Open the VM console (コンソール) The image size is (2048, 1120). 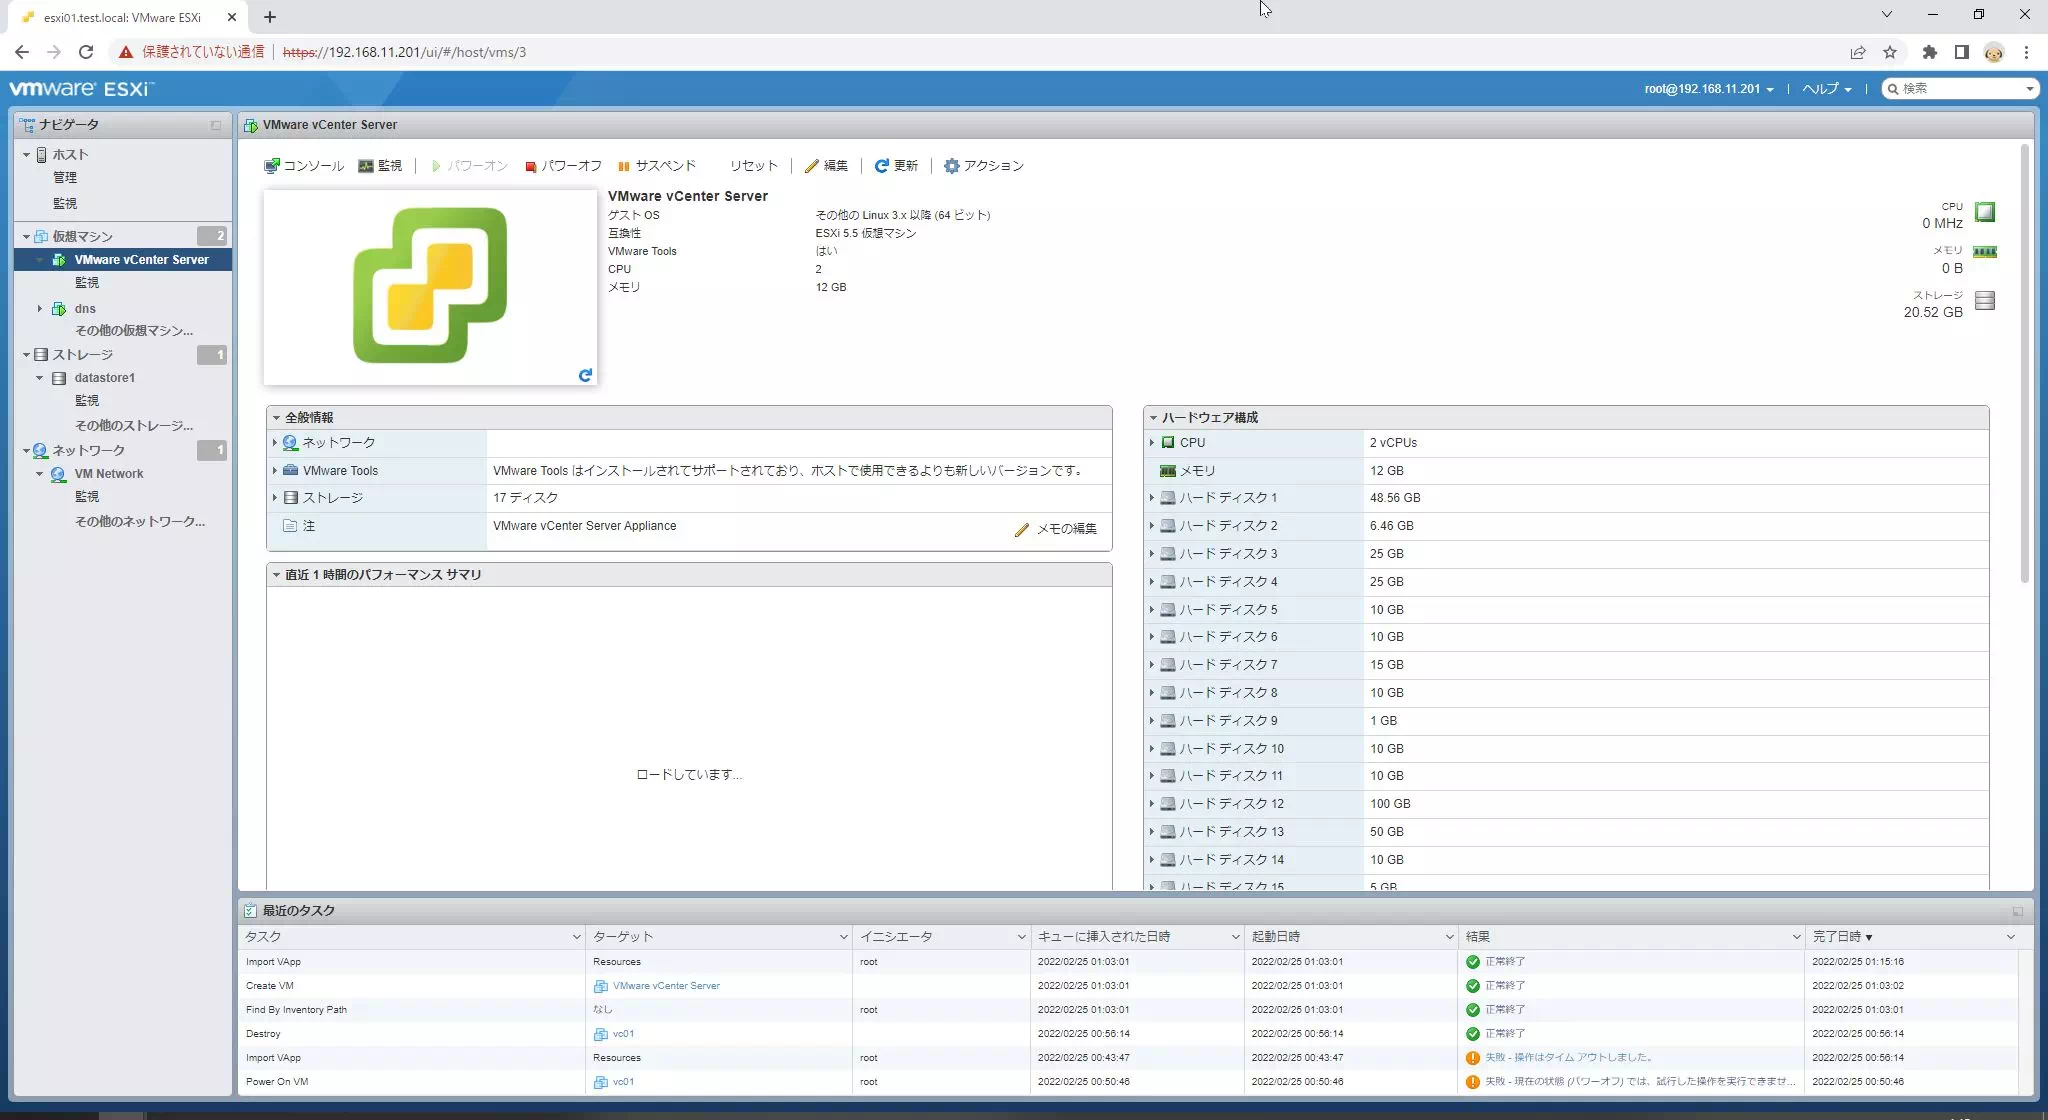point(304,166)
